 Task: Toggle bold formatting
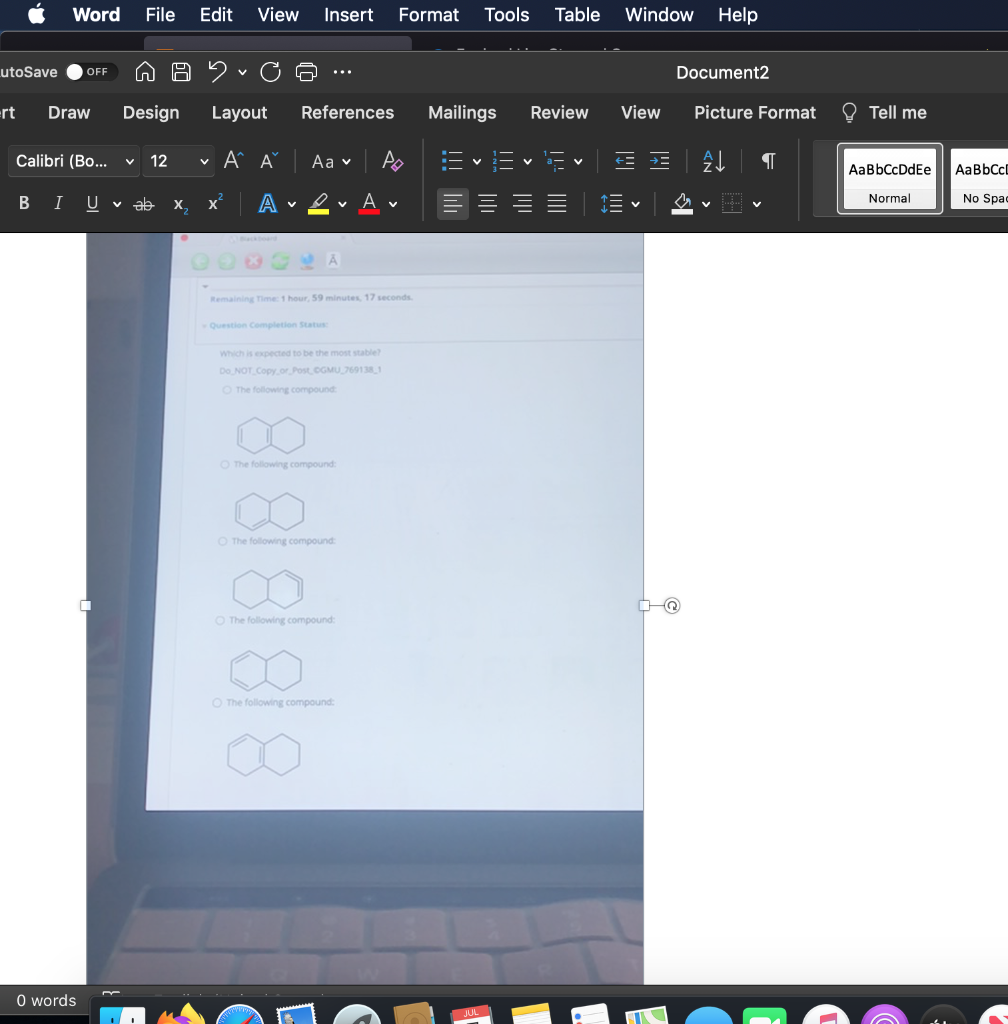23,203
